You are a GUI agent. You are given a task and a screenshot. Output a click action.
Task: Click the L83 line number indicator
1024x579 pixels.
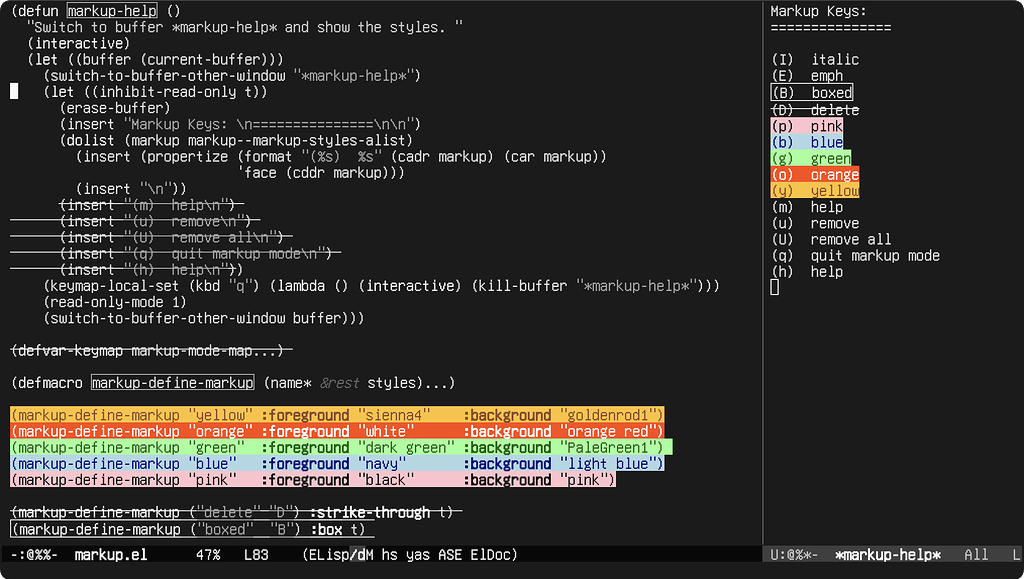(256, 554)
